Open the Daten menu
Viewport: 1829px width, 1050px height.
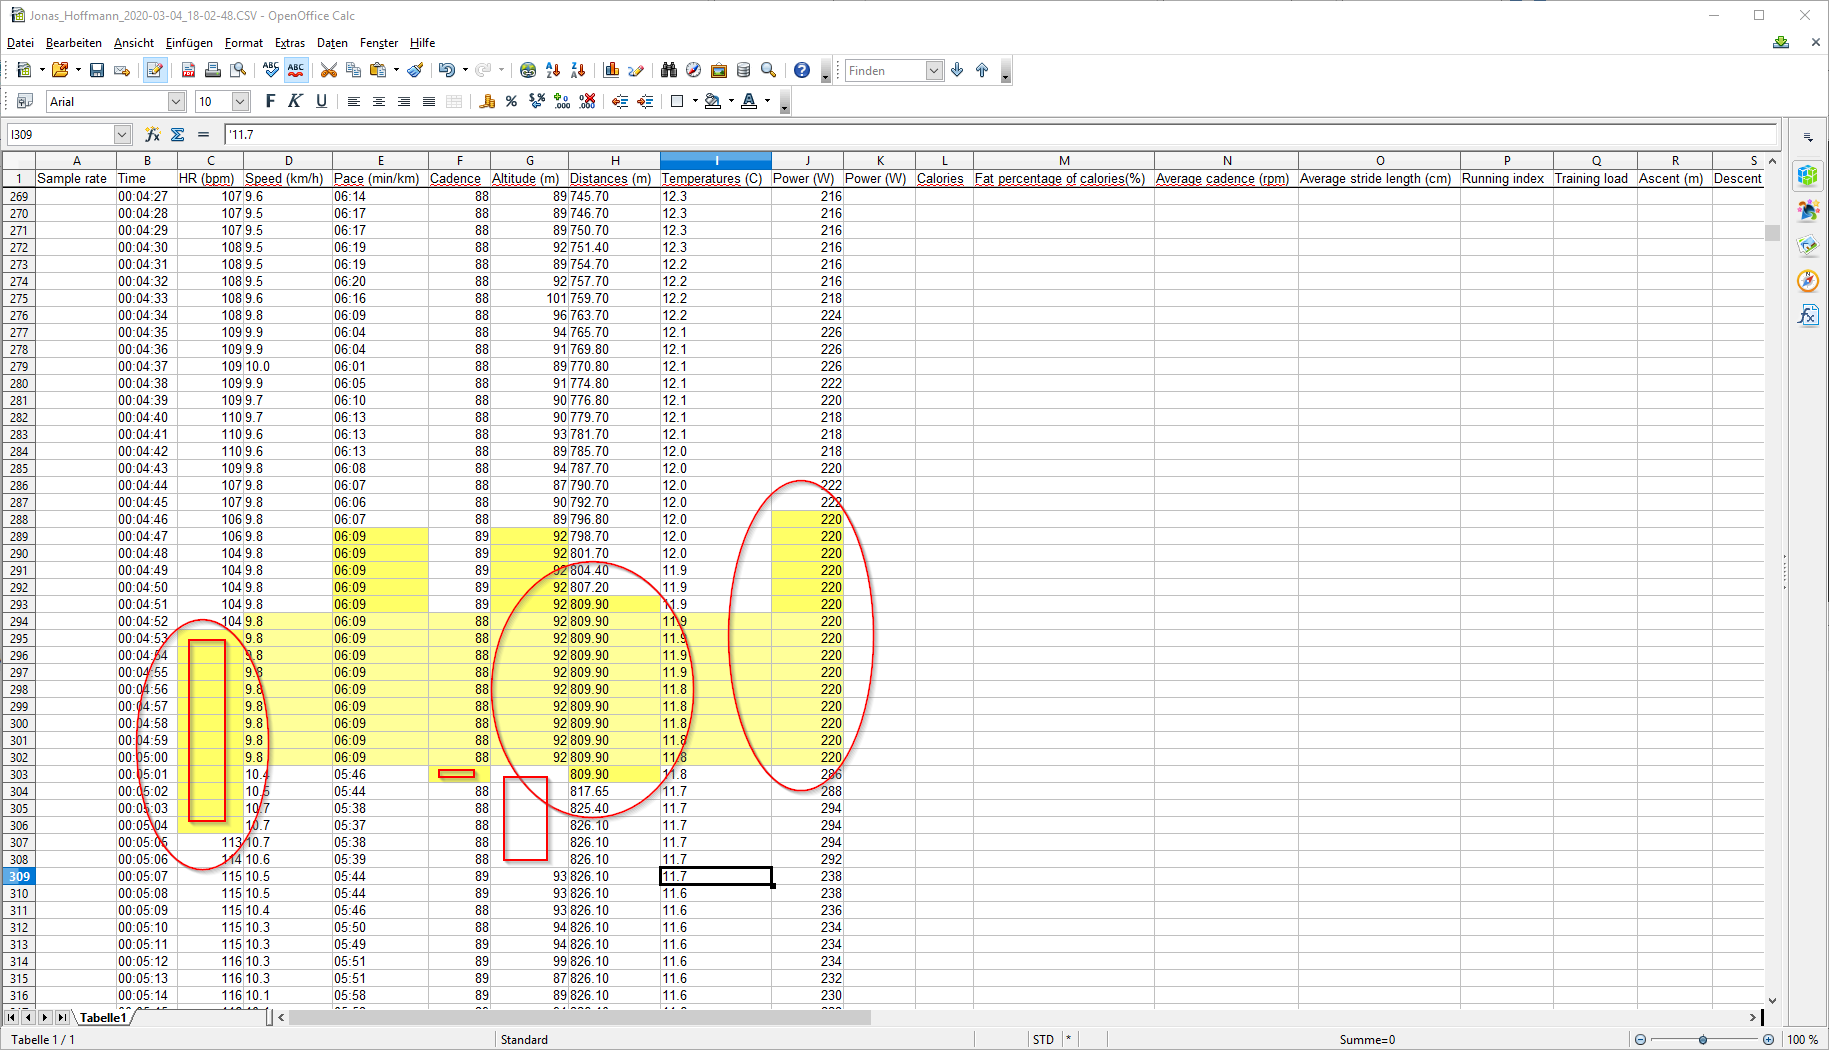click(x=332, y=43)
